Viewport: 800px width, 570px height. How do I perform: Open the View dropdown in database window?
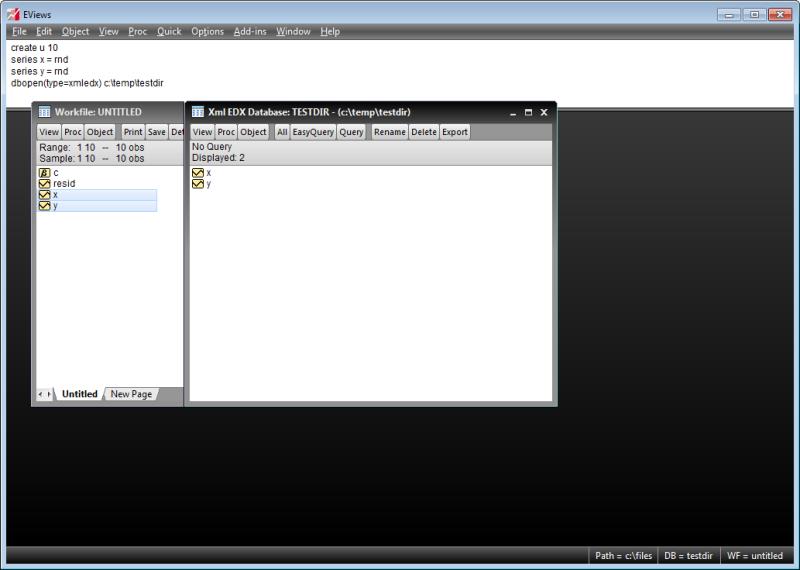pos(202,132)
